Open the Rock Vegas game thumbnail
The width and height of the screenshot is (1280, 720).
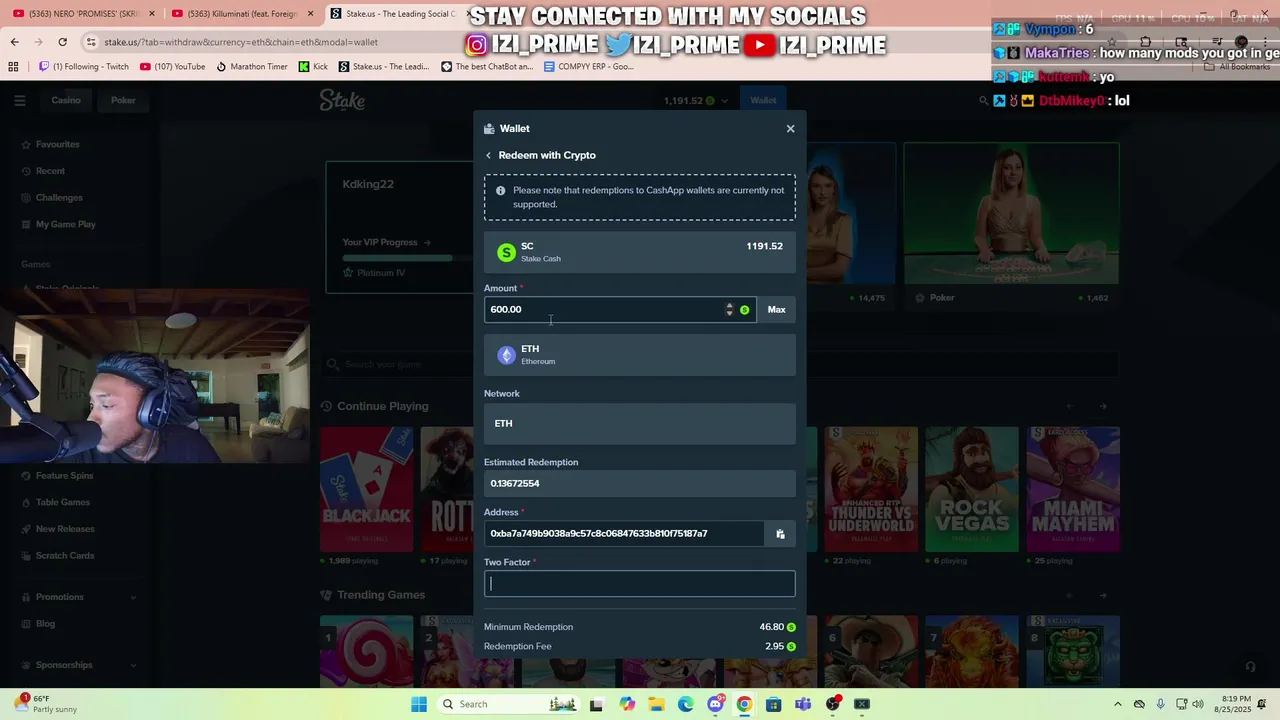[x=972, y=489]
